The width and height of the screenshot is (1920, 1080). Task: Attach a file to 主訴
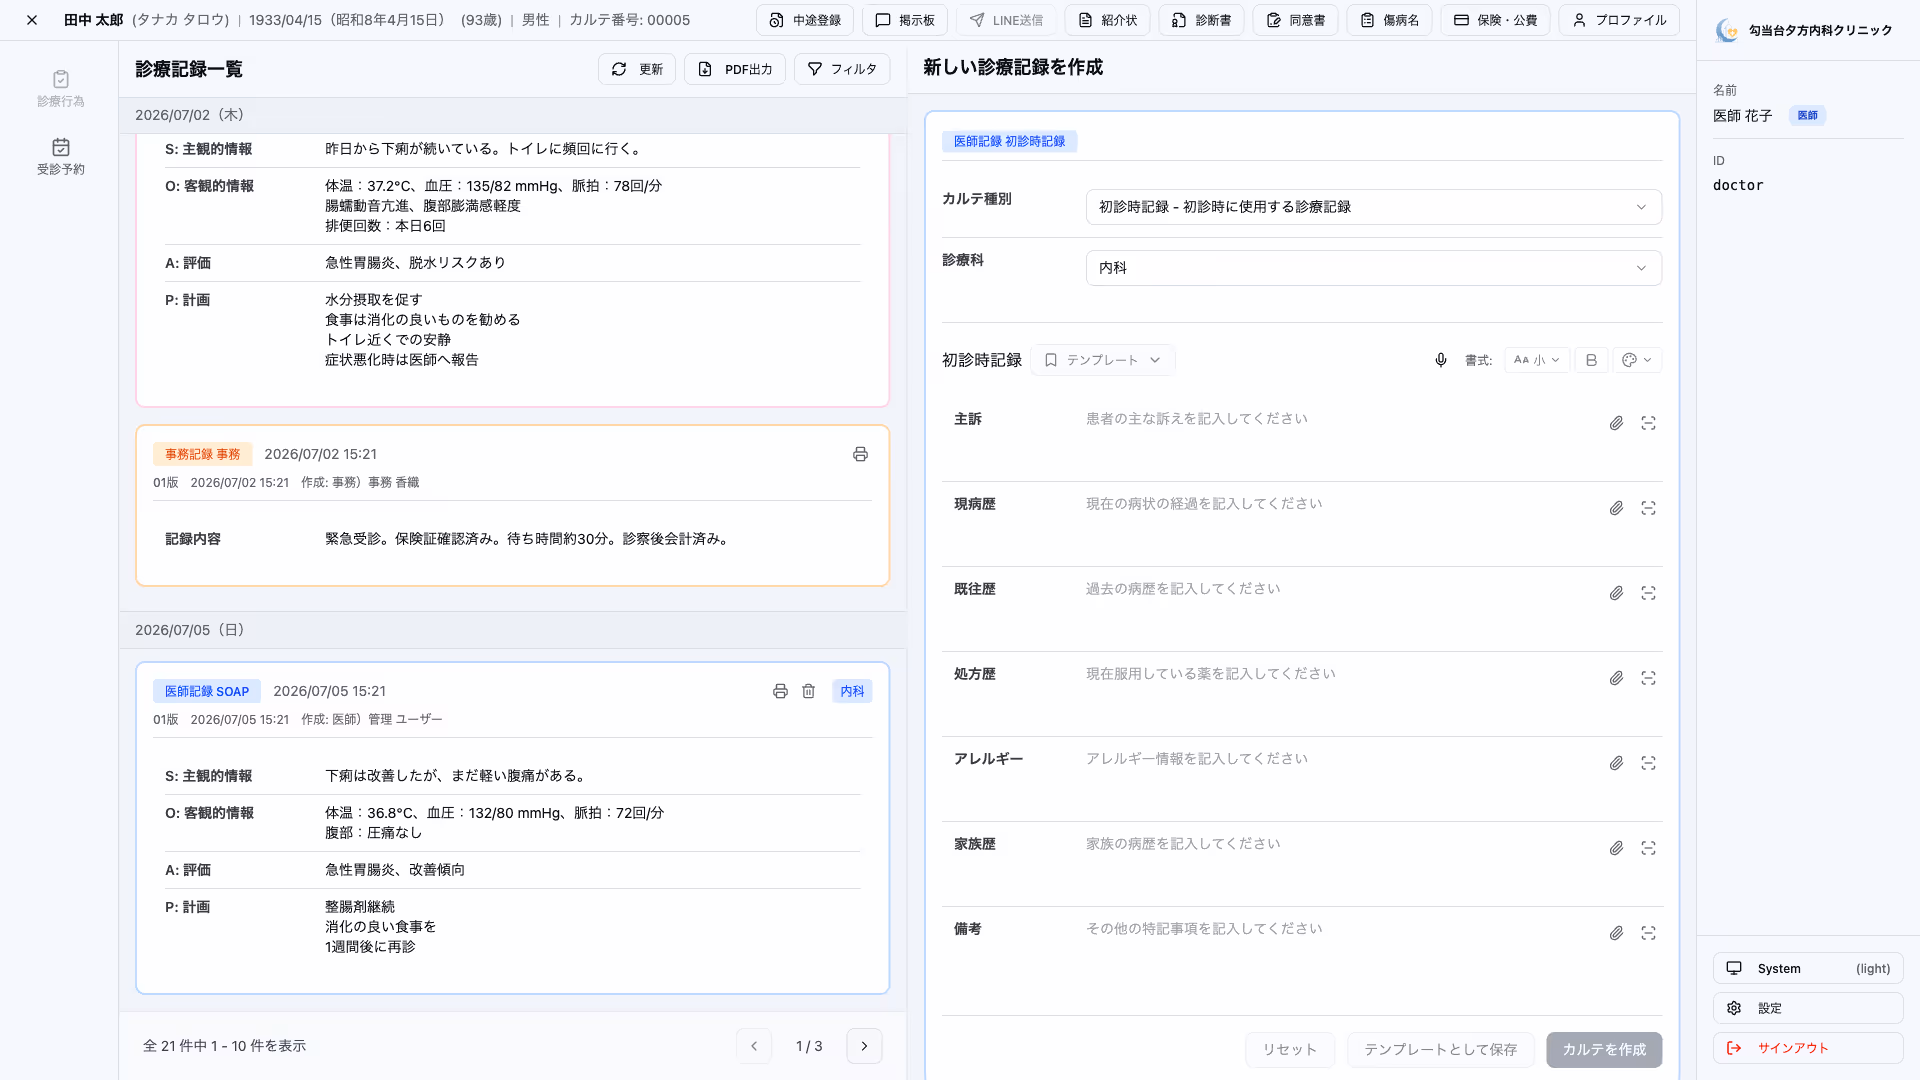pos(1616,423)
